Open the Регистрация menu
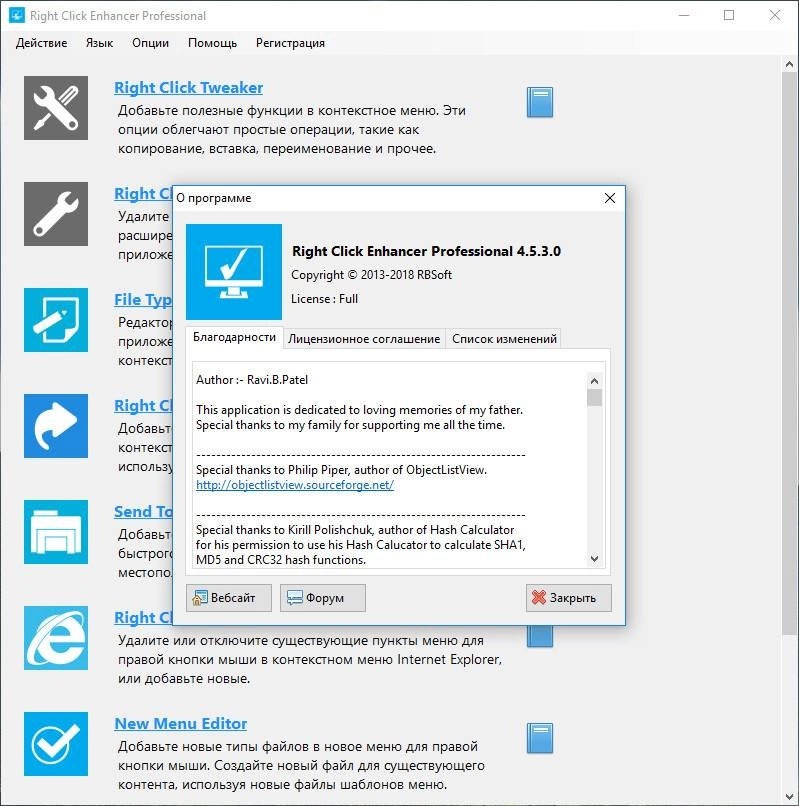Viewport: 799px width, 806px height. pyautogui.click(x=290, y=43)
